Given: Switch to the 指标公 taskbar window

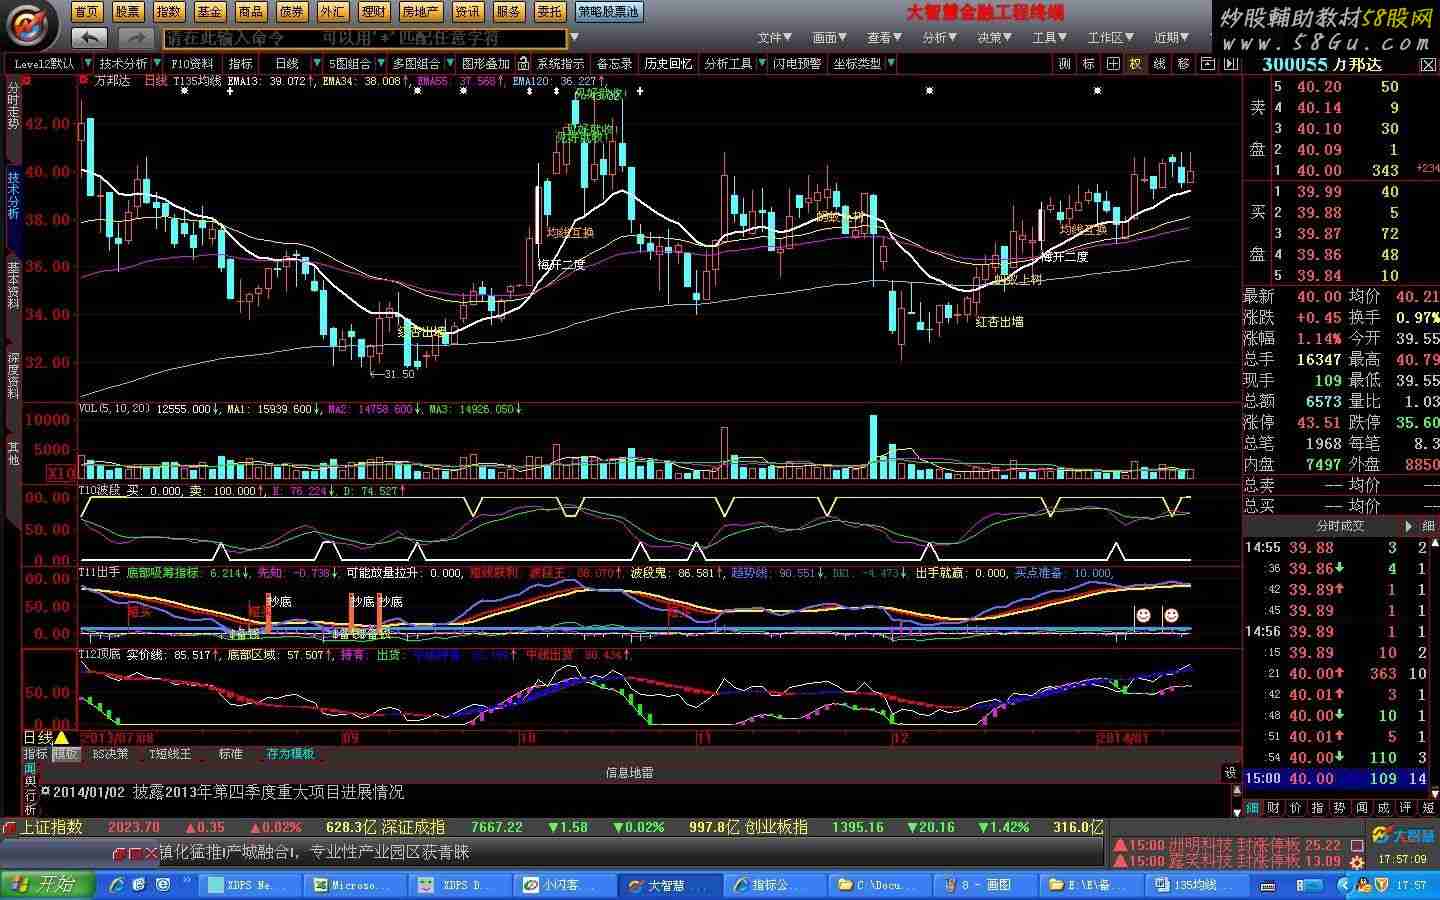Looking at the screenshot, I should 774,885.
